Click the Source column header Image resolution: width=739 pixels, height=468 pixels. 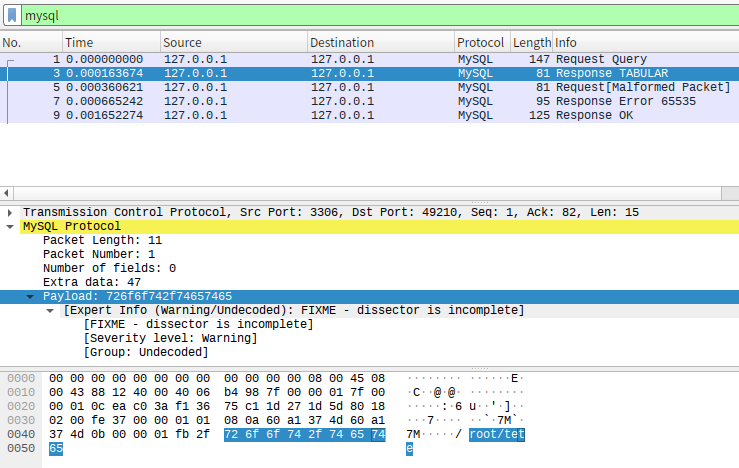[232, 43]
